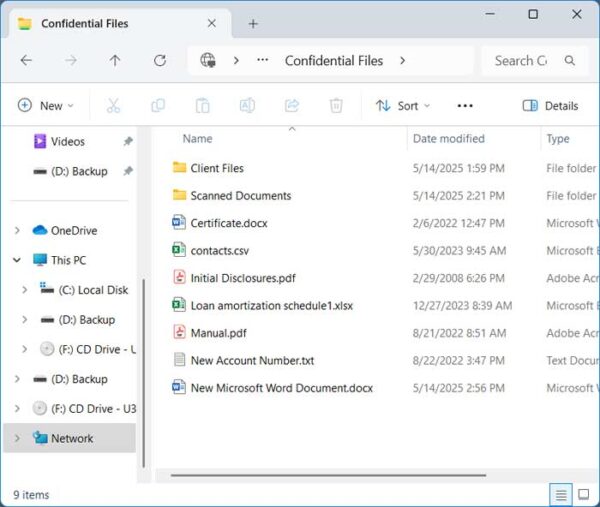Click the 2/29/2008 6:26 PM date cell

point(458,278)
